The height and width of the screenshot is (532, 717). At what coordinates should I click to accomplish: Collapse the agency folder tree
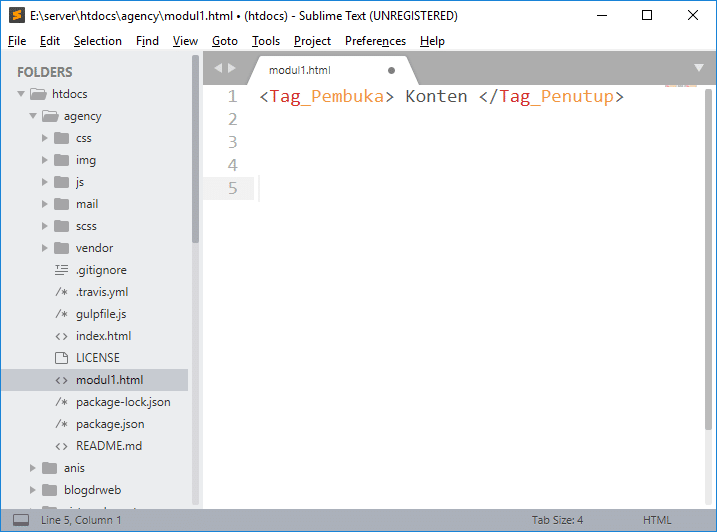click(x=32, y=116)
